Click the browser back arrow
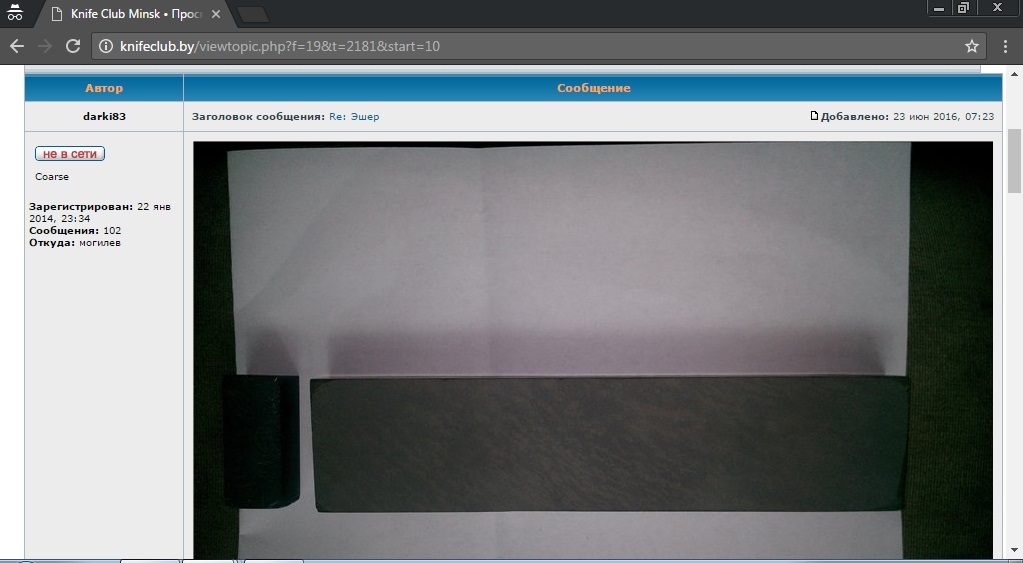The height and width of the screenshot is (563, 1023). tap(16, 46)
